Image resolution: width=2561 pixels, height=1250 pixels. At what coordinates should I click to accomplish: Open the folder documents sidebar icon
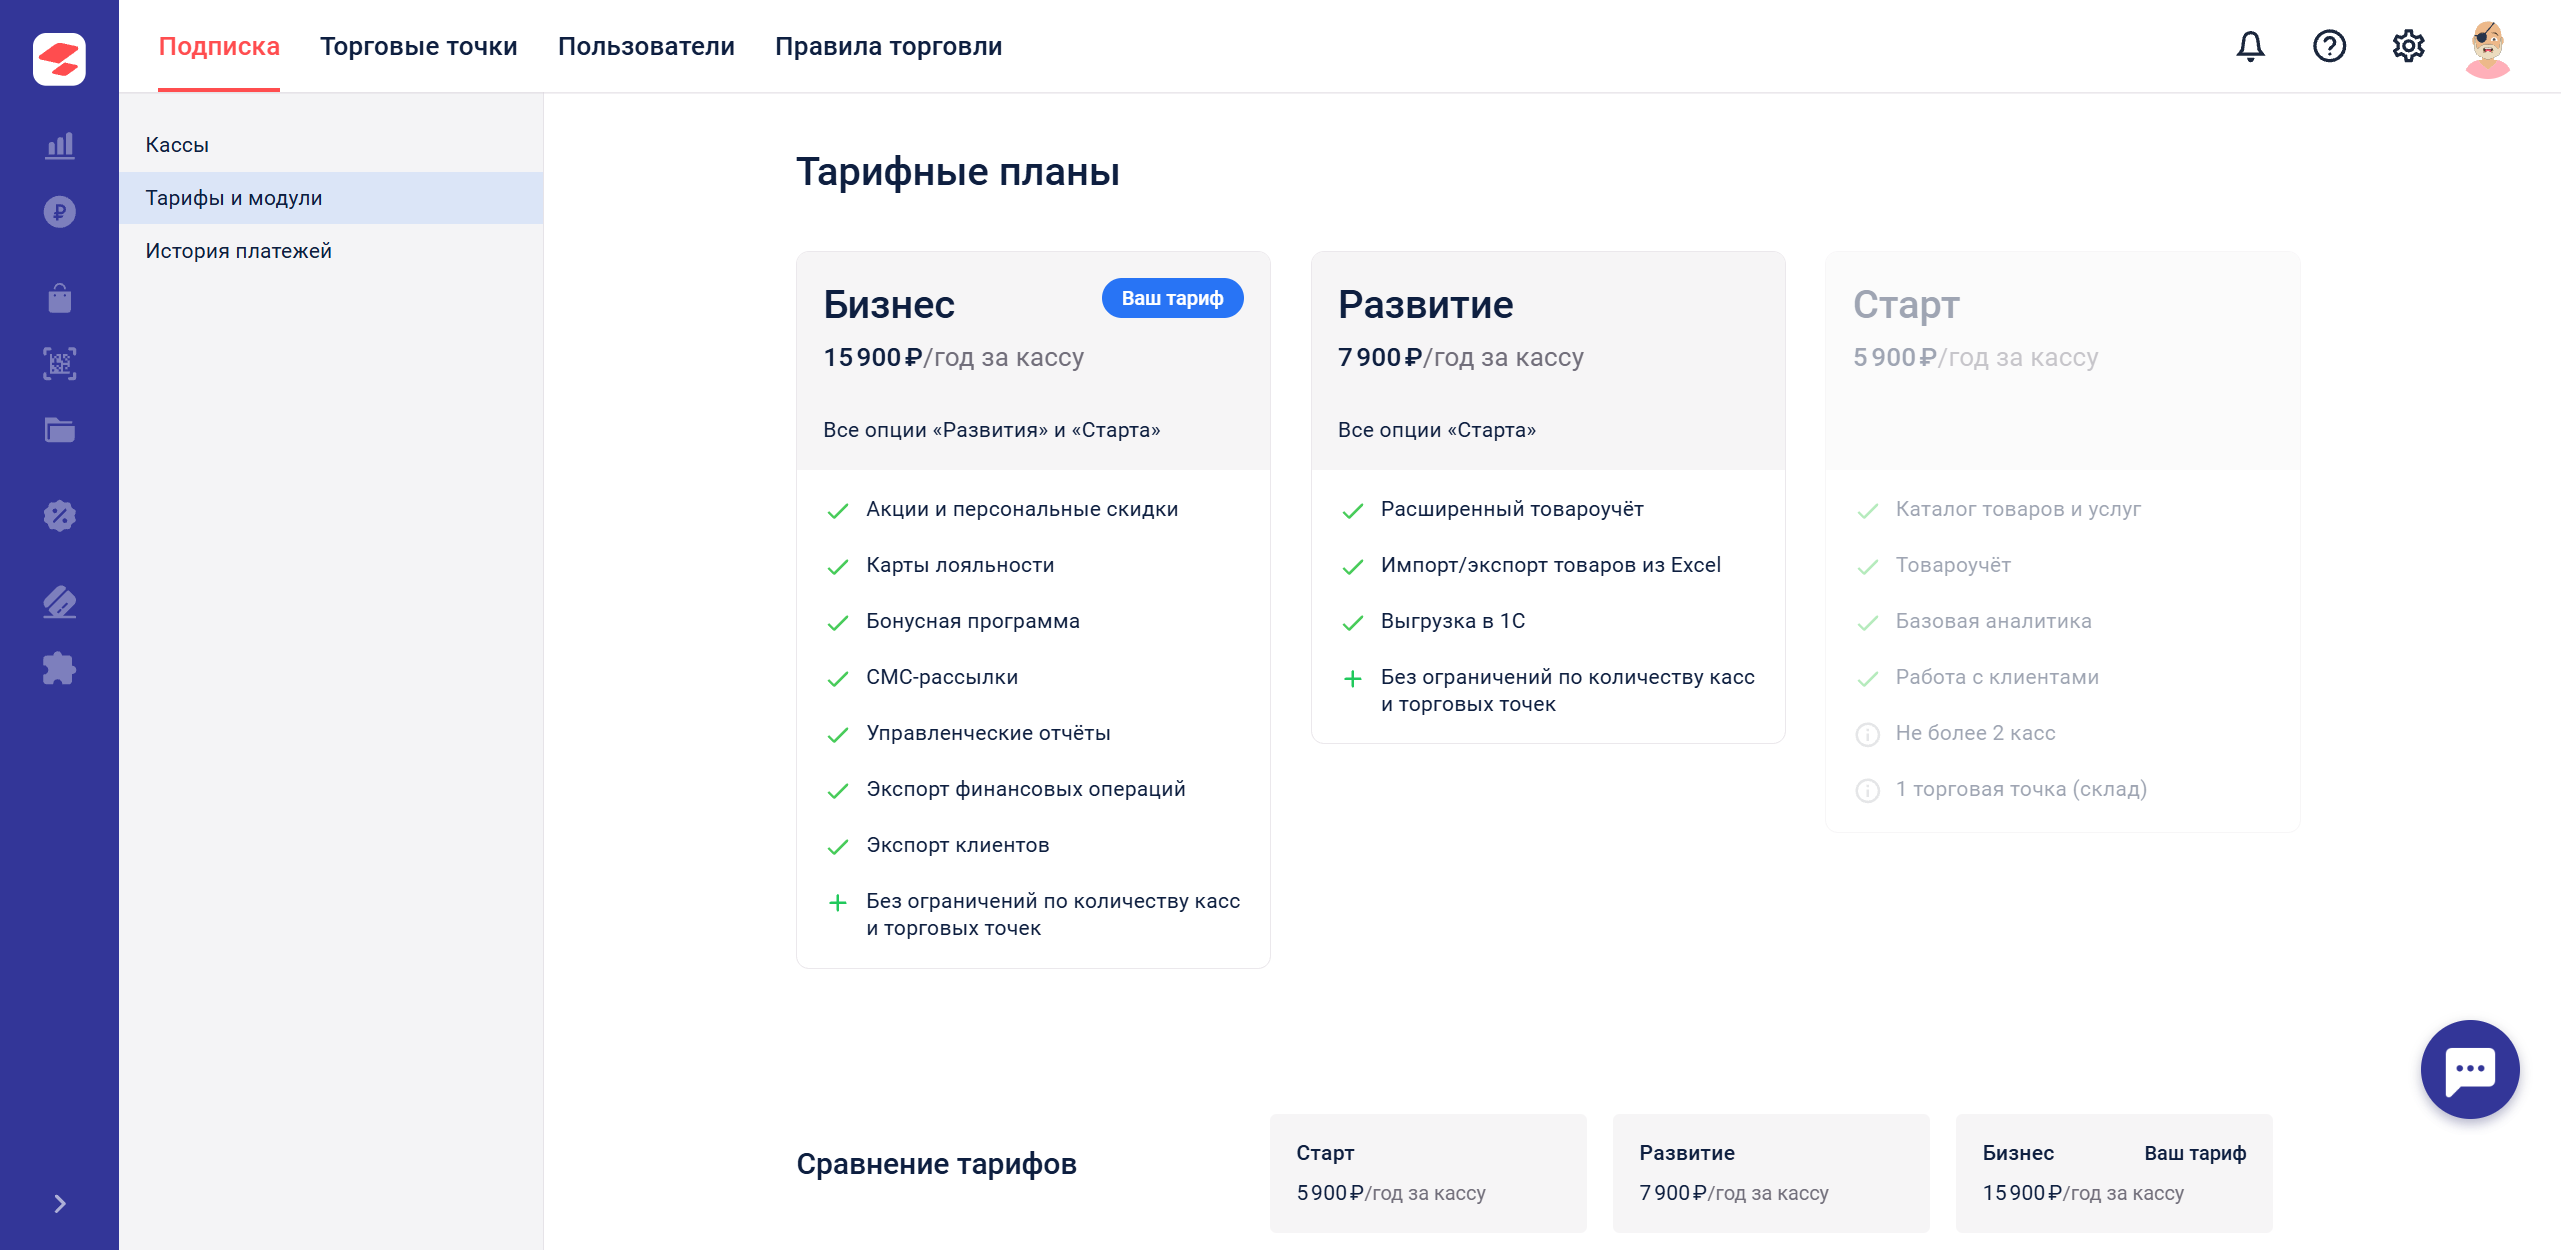click(60, 430)
